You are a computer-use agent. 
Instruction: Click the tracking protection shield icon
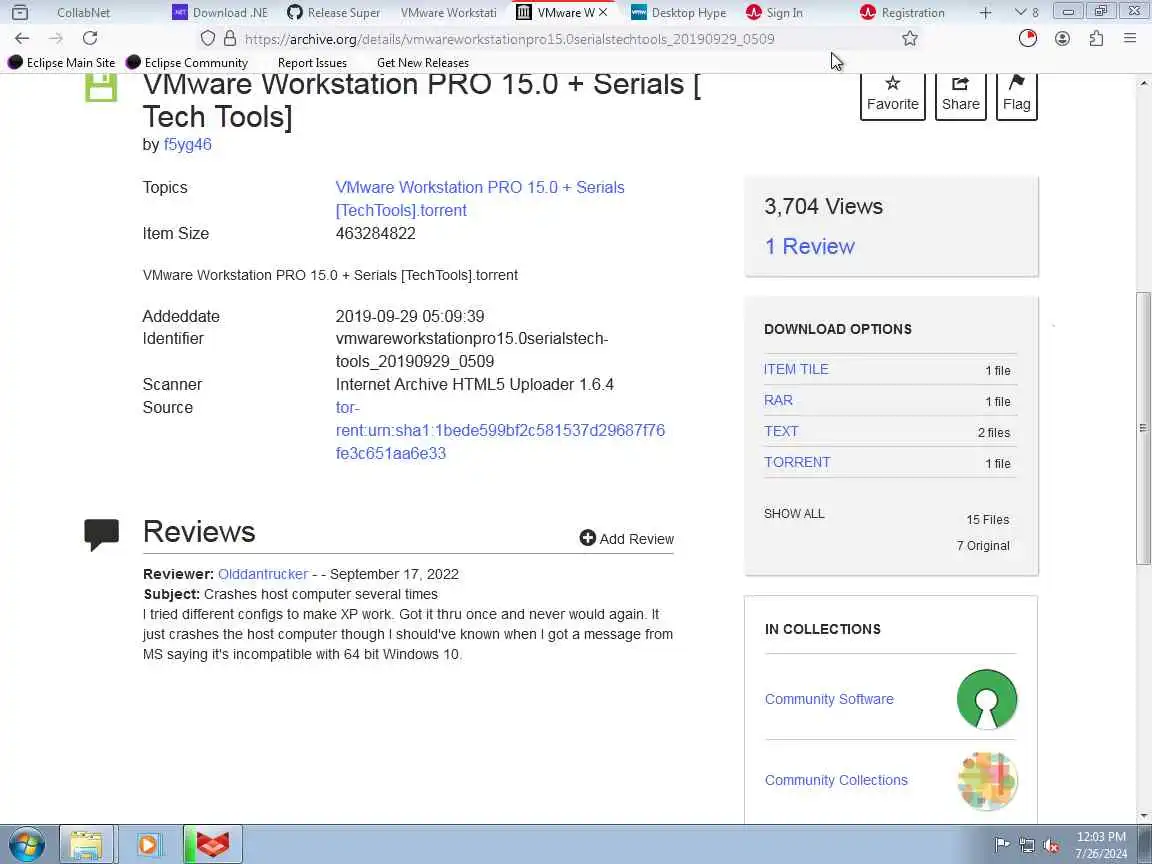click(x=208, y=38)
